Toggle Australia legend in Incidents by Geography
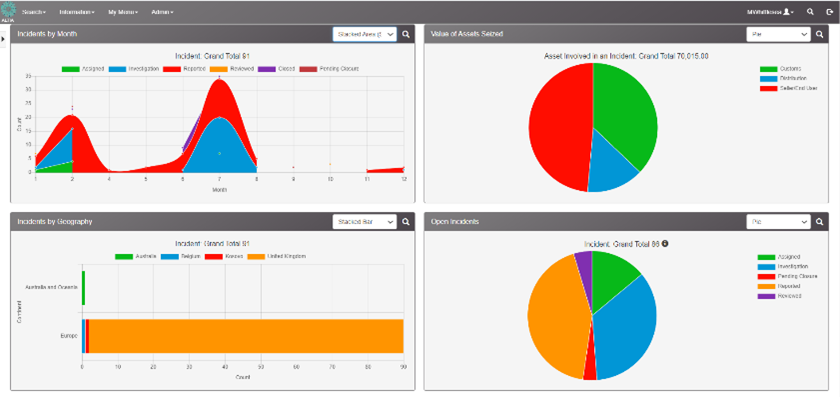The width and height of the screenshot is (840, 397). click(136, 256)
